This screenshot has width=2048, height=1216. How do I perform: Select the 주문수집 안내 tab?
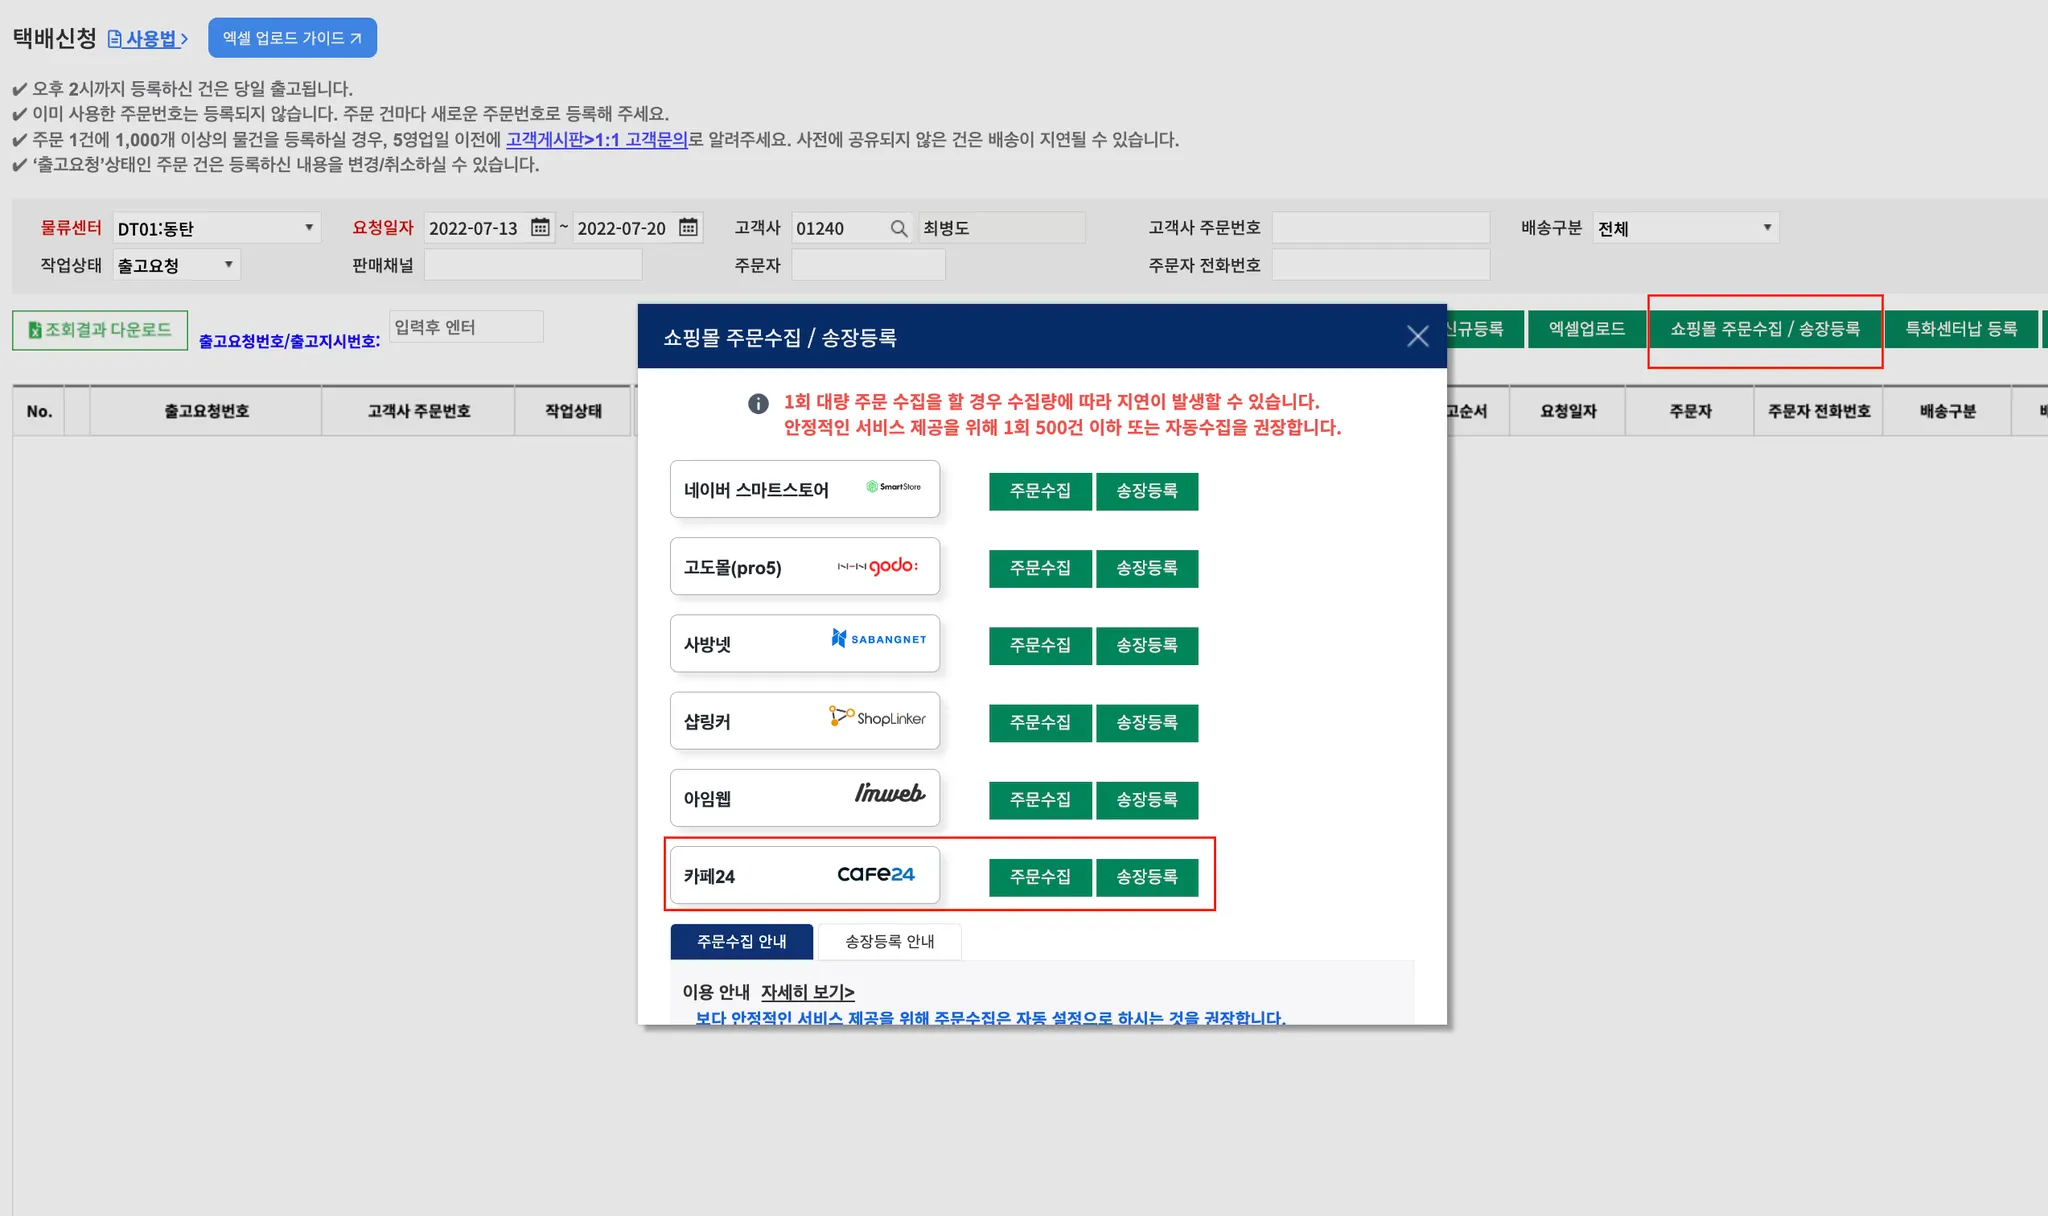click(x=741, y=941)
